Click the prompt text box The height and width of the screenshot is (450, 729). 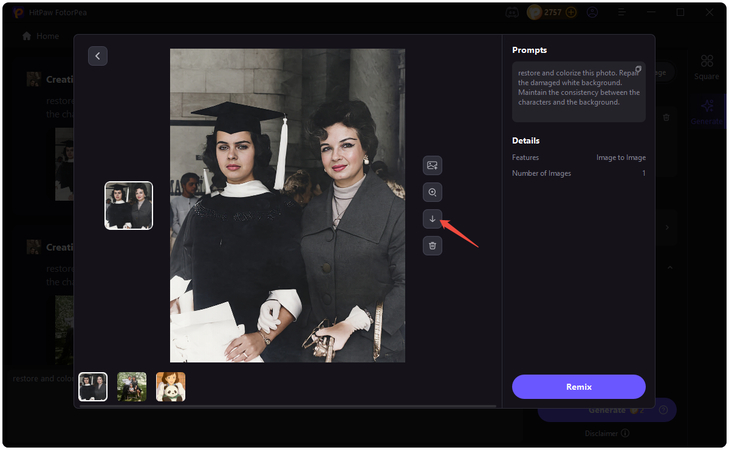coord(579,92)
